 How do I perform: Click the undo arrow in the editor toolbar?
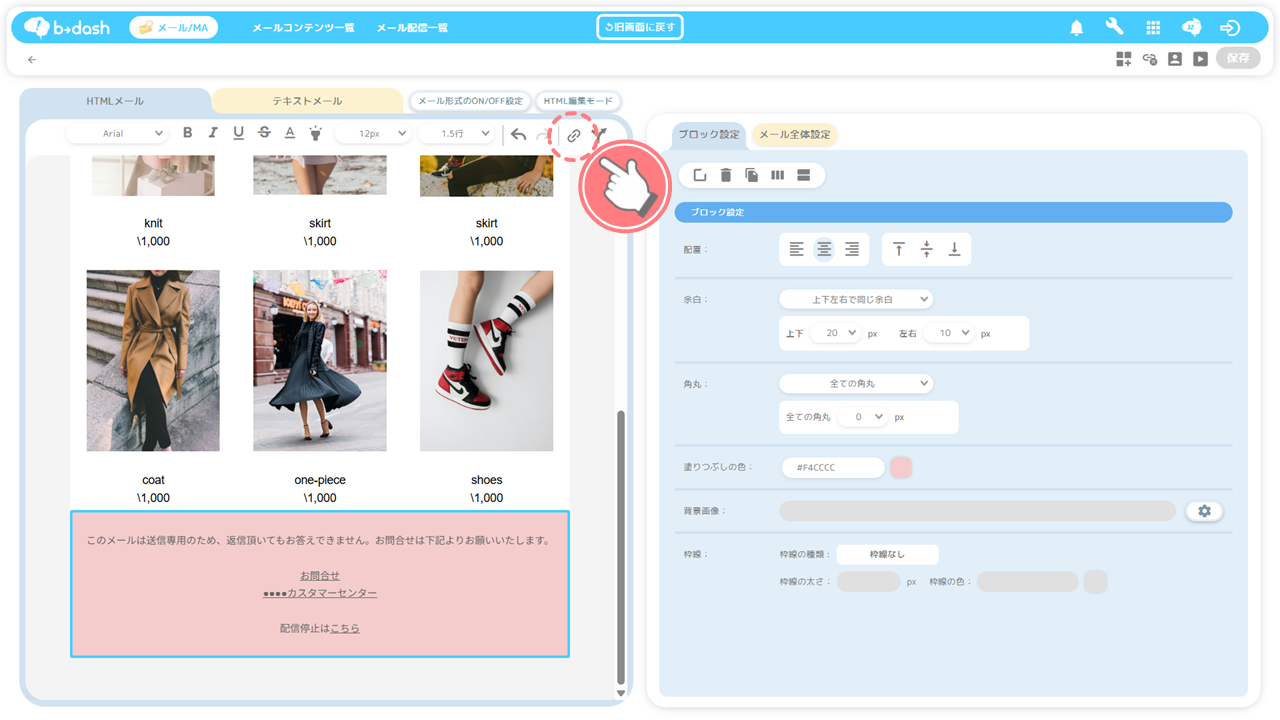tap(518, 134)
